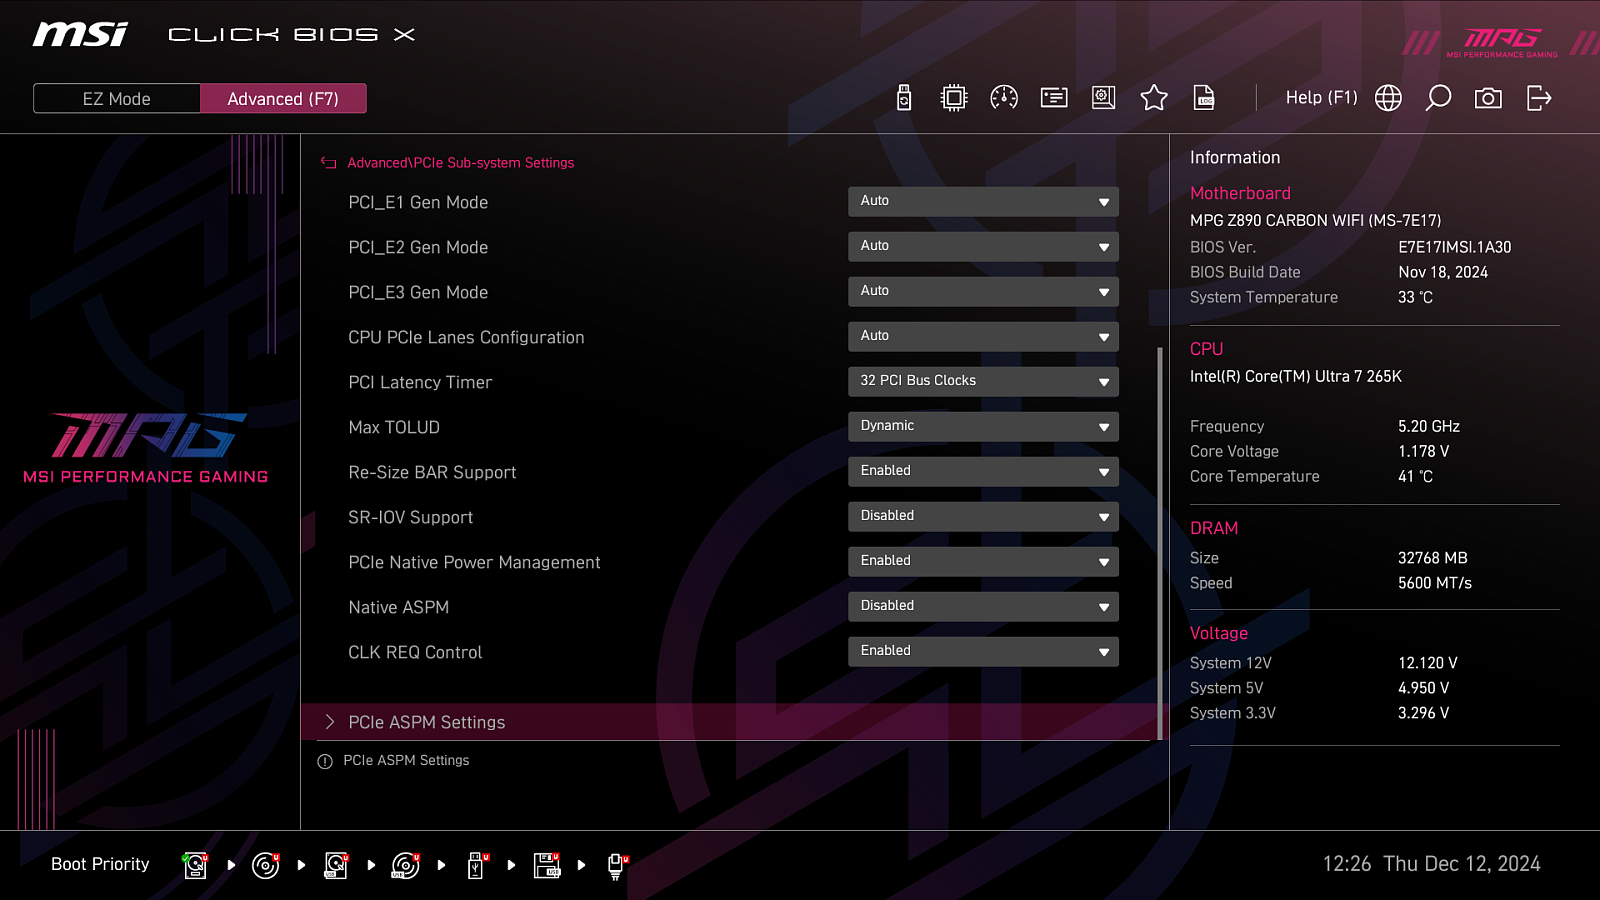
Task: Click the Native ASPM label
Action: [x=398, y=607]
